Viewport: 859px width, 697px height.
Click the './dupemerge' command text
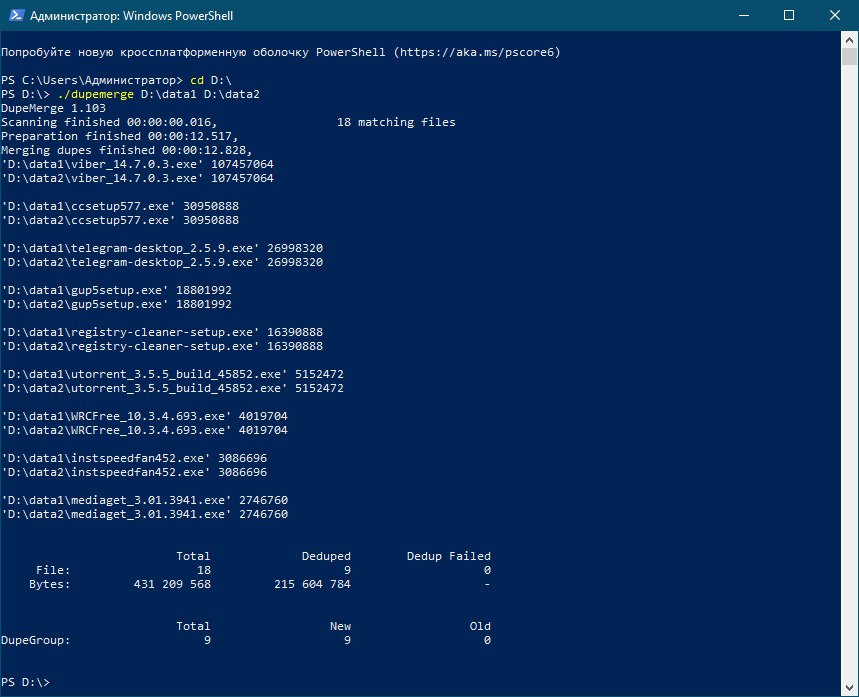95,94
